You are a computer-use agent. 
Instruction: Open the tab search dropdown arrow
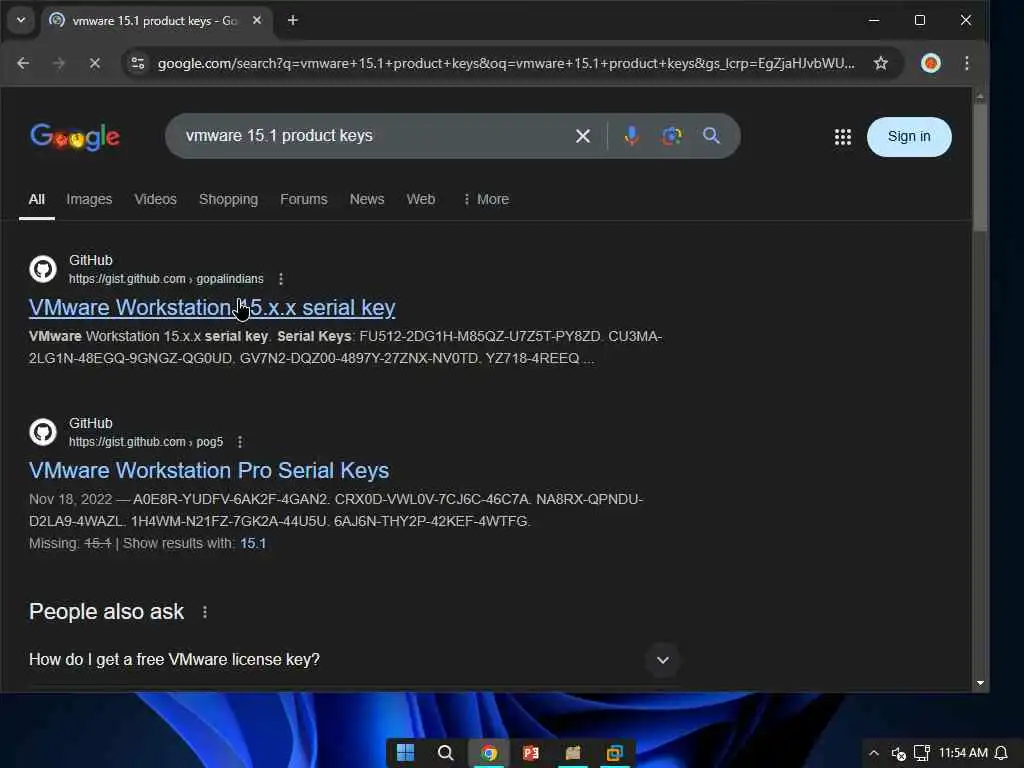[21, 20]
